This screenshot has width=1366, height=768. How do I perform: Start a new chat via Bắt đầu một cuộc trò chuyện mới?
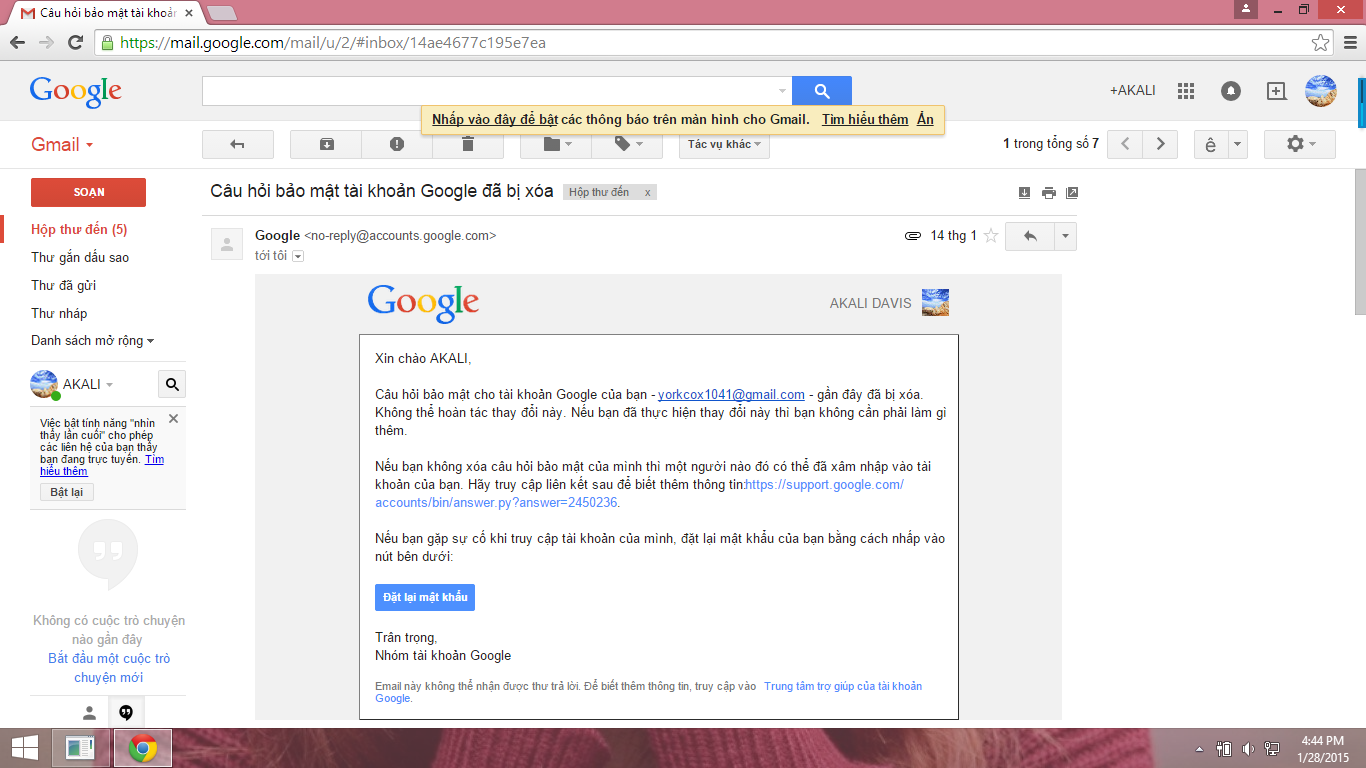click(109, 668)
